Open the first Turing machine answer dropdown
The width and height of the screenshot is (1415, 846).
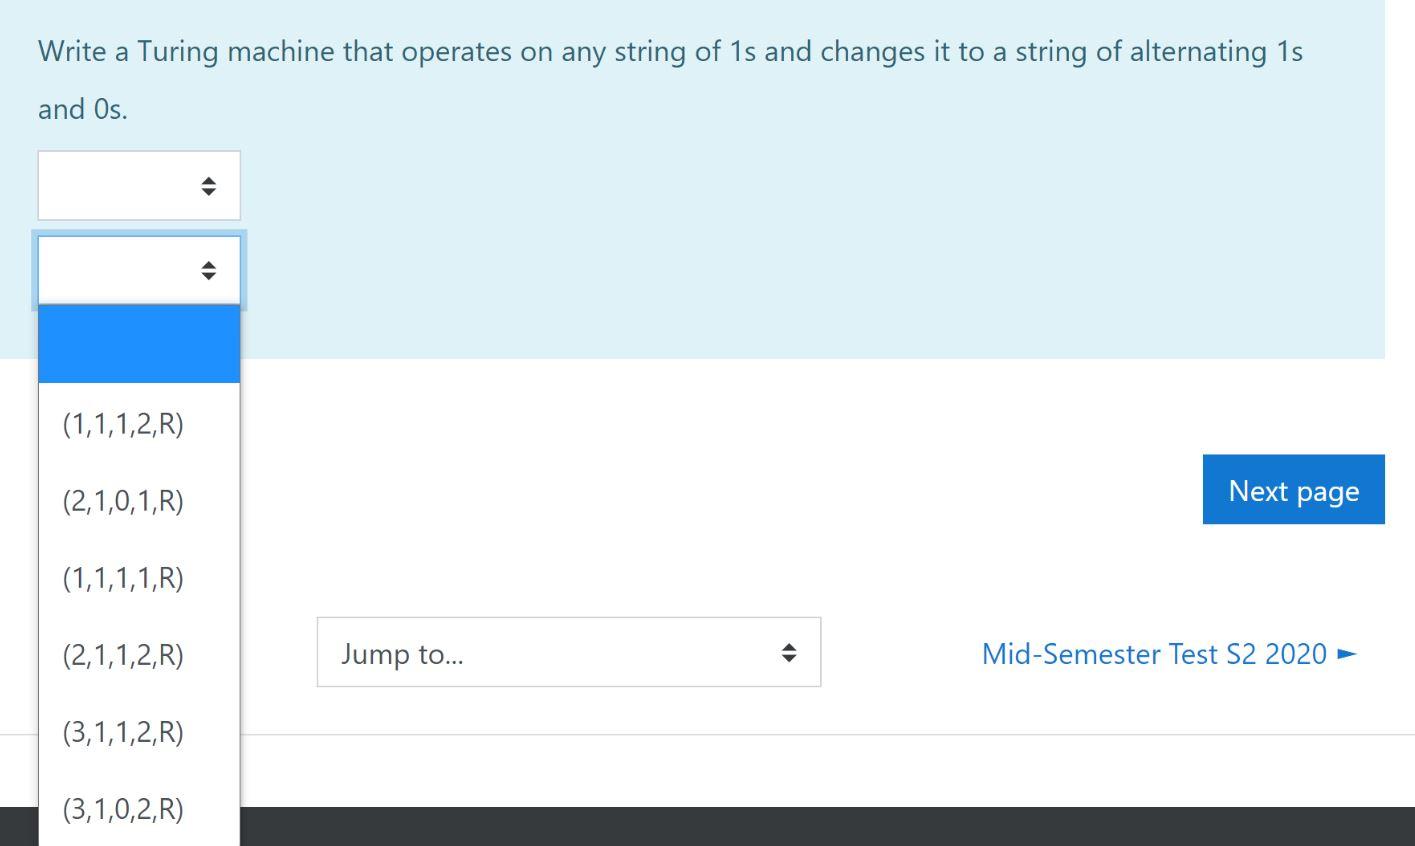tap(139, 185)
